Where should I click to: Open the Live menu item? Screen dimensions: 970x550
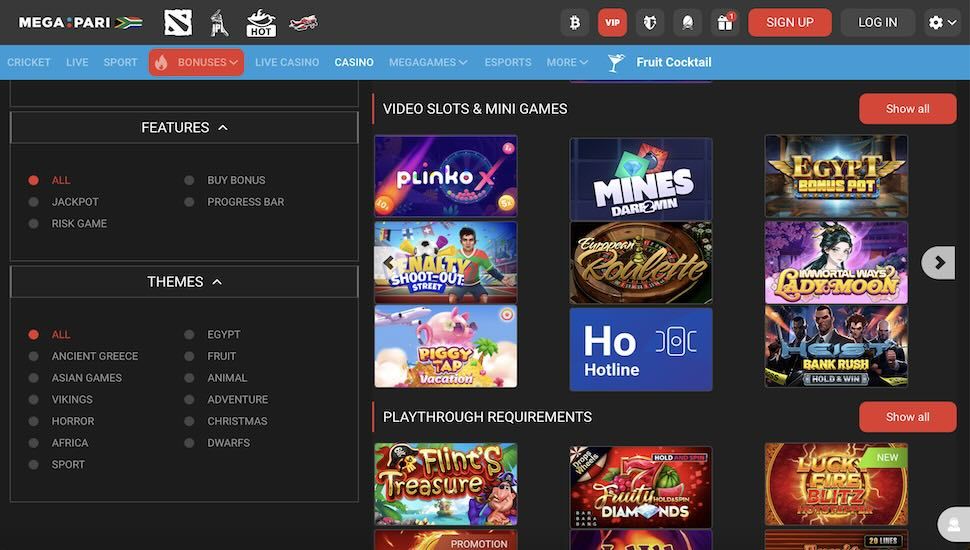click(x=77, y=62)
